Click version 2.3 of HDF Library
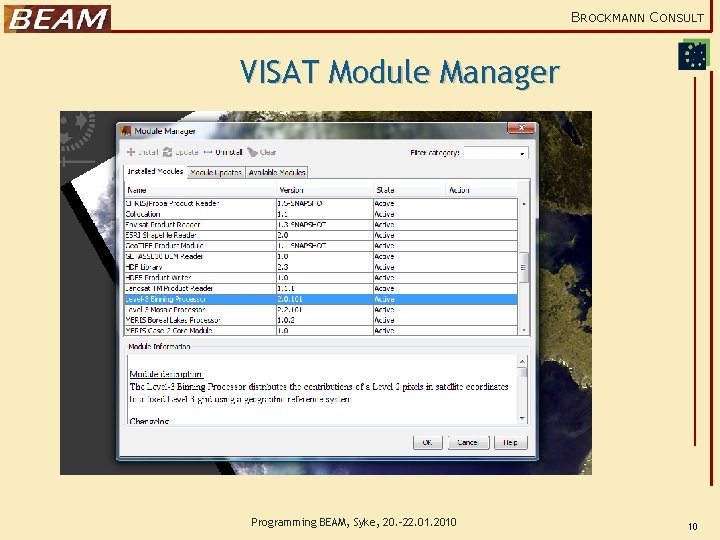This screenshot has height=540, width=720. tap(283, 267)
